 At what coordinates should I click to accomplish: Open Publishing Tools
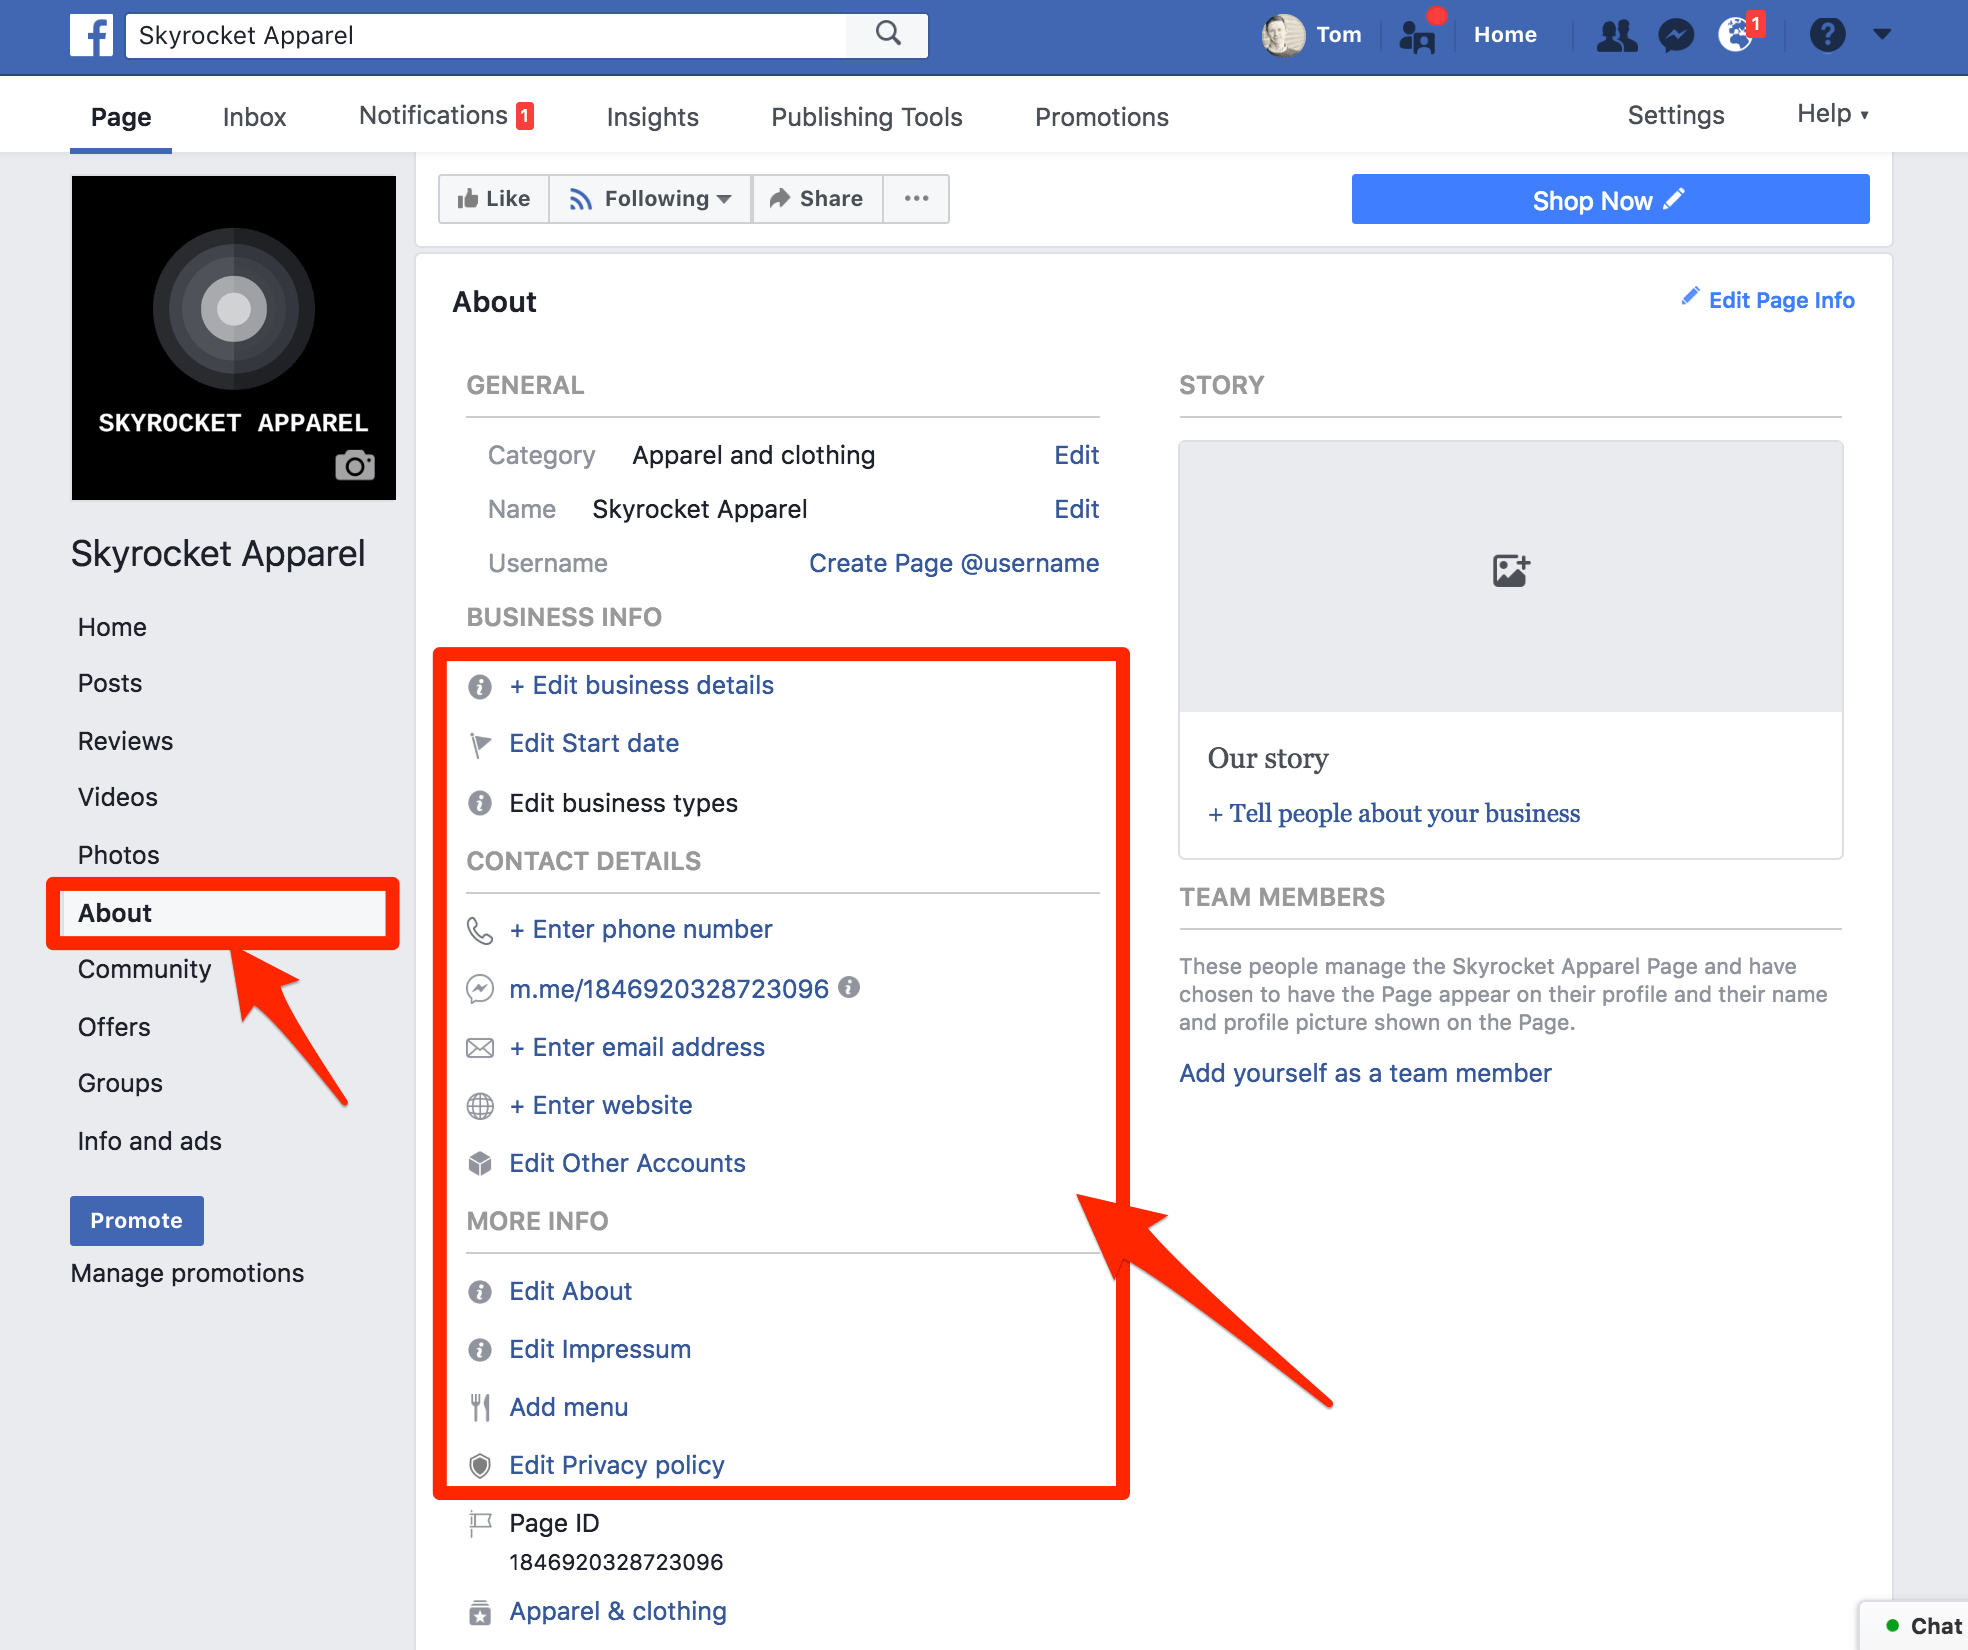pos(865,116)
